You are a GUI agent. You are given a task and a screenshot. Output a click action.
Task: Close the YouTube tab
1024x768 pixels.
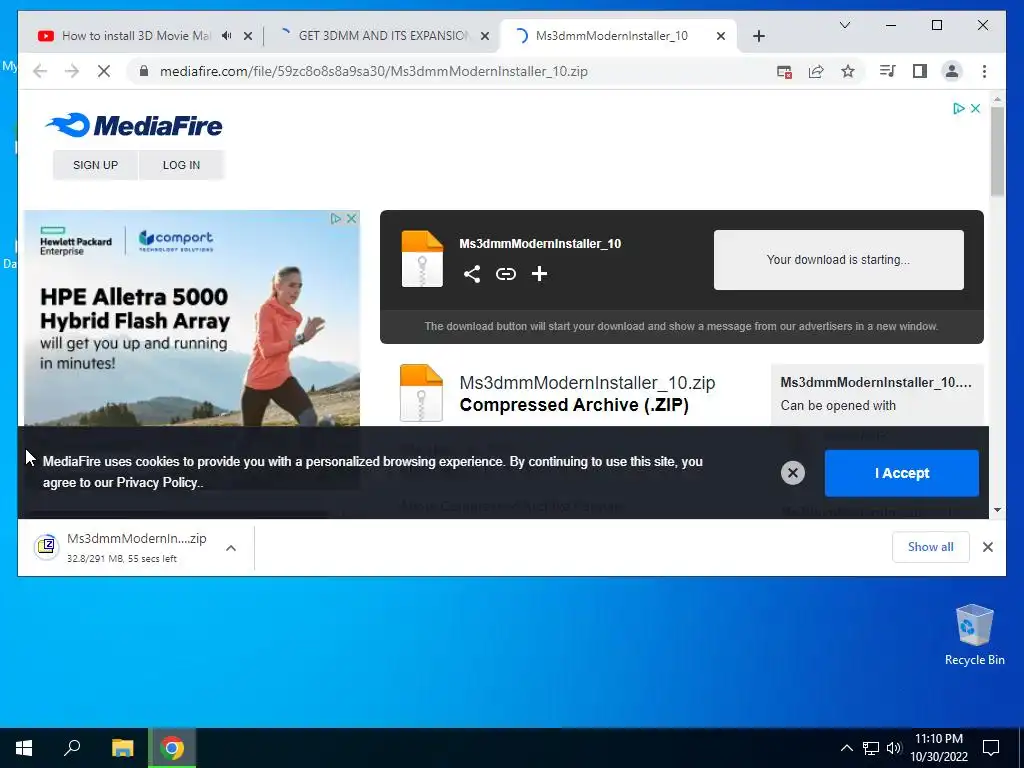[248, 37]
